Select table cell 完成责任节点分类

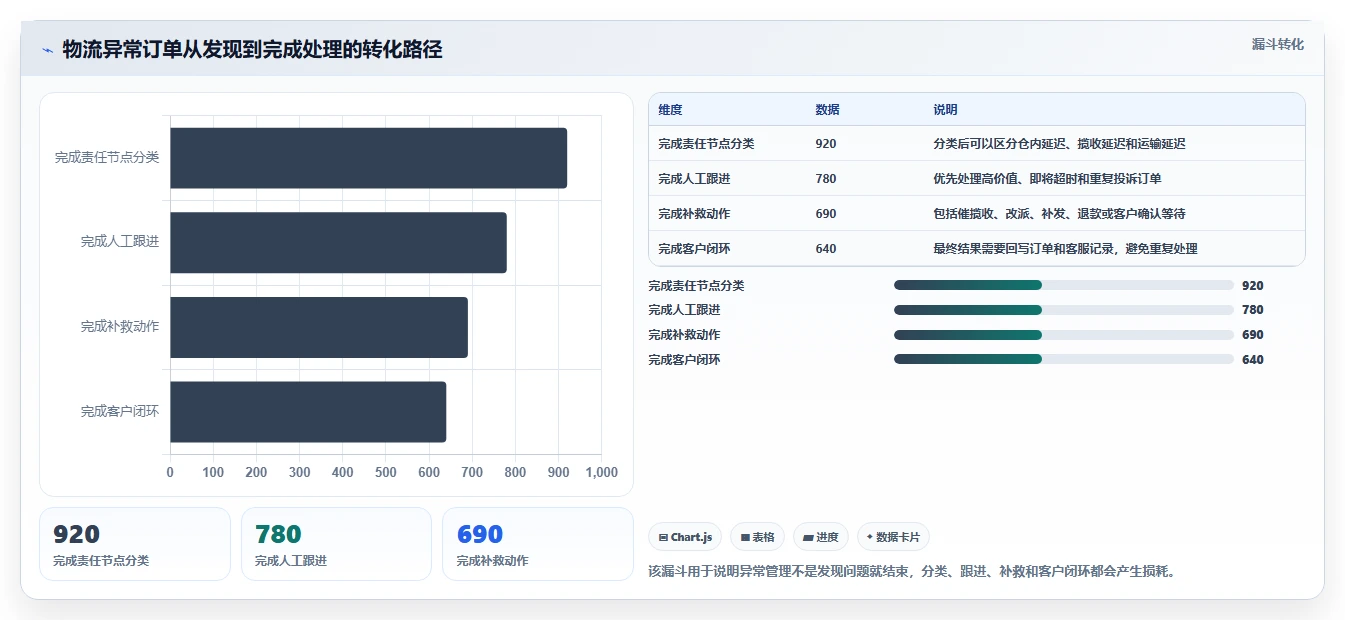pyautogui.click(x=706, y=144)
